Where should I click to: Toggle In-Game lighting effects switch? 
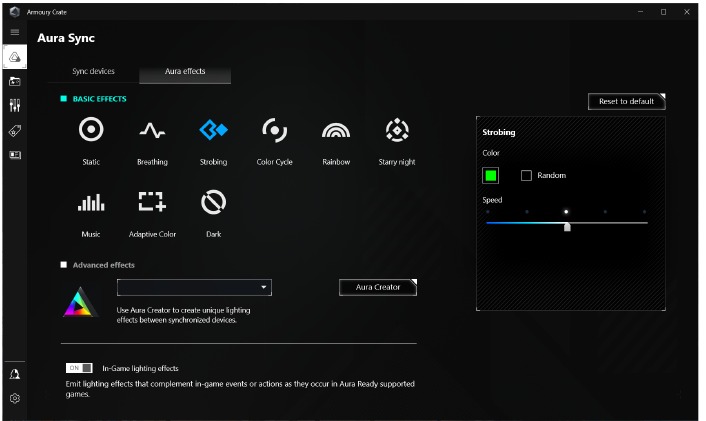[x=79, y=368]
